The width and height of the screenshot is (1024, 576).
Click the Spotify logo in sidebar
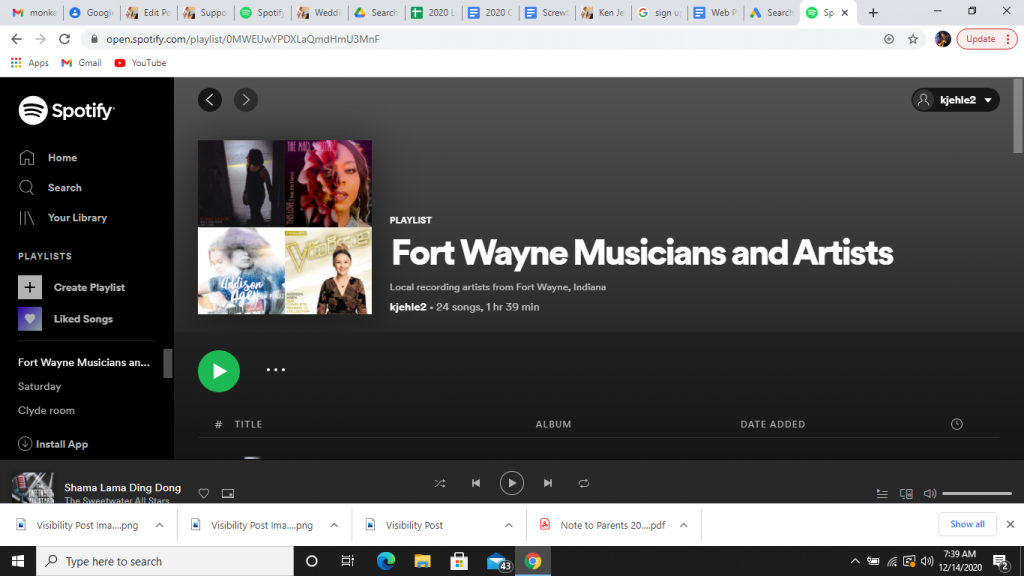[66, 110]
